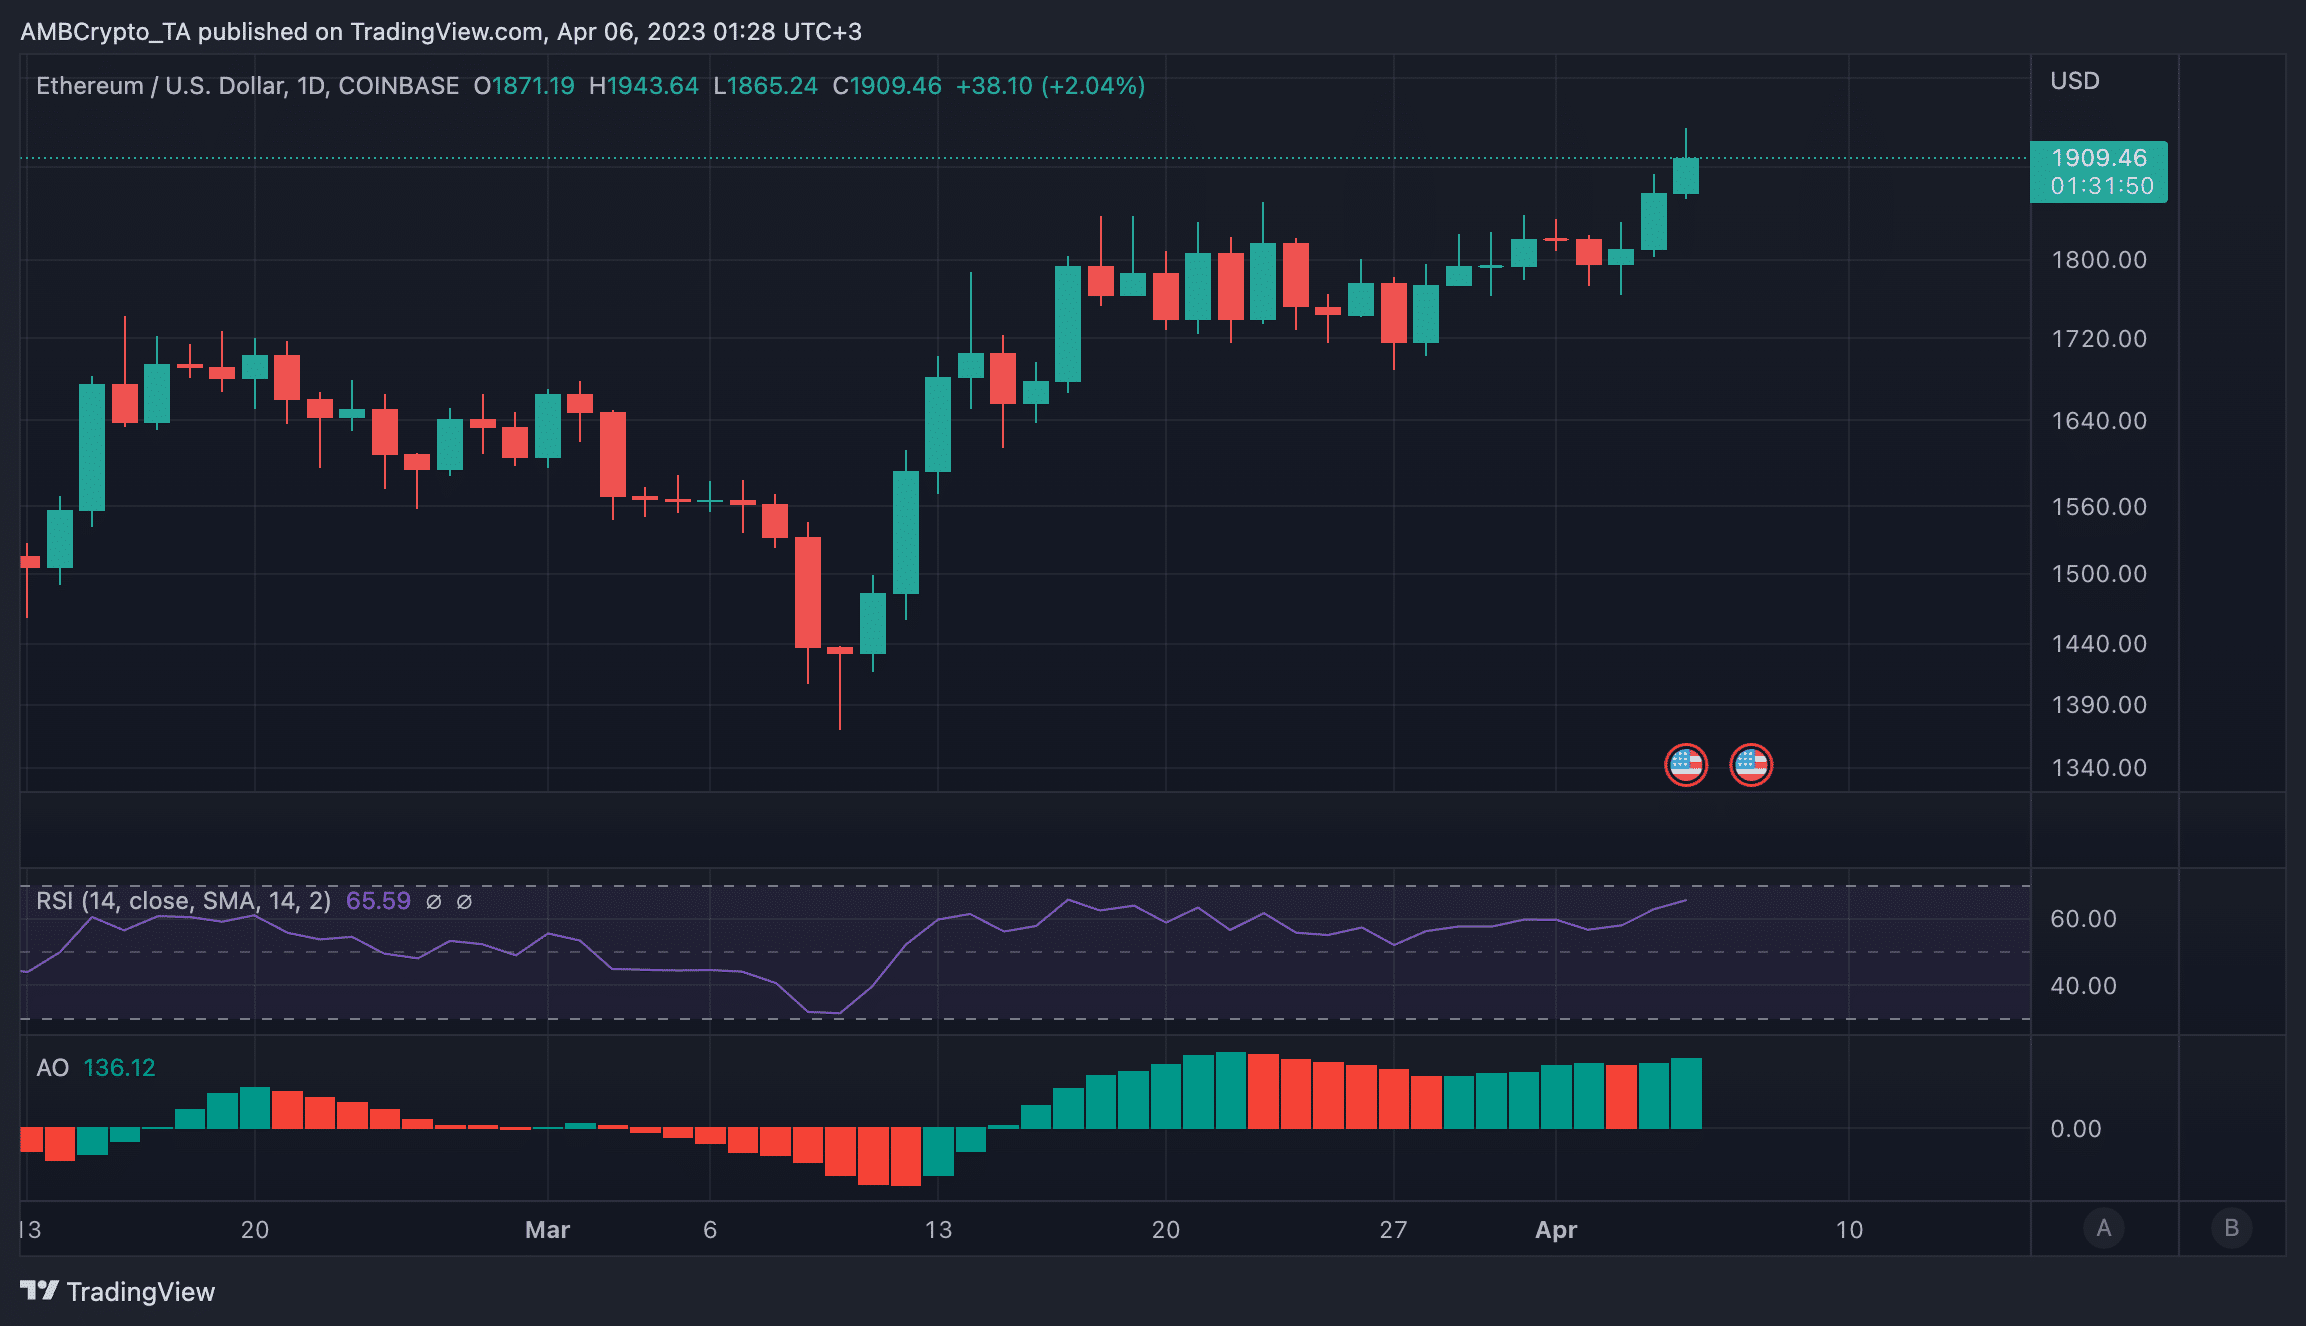Viewport: 2306px width, 1326px height.
Task: Click the 1800.00 level on the price scale
Action: (x=2099, y=260)
